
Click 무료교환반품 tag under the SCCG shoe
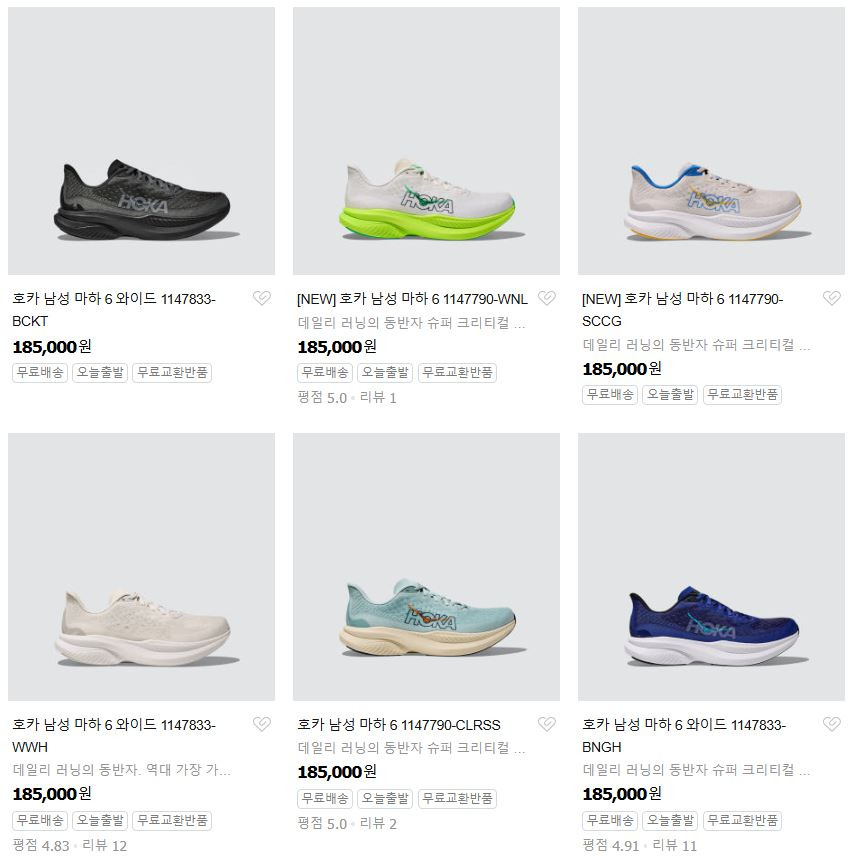(742, 394)
